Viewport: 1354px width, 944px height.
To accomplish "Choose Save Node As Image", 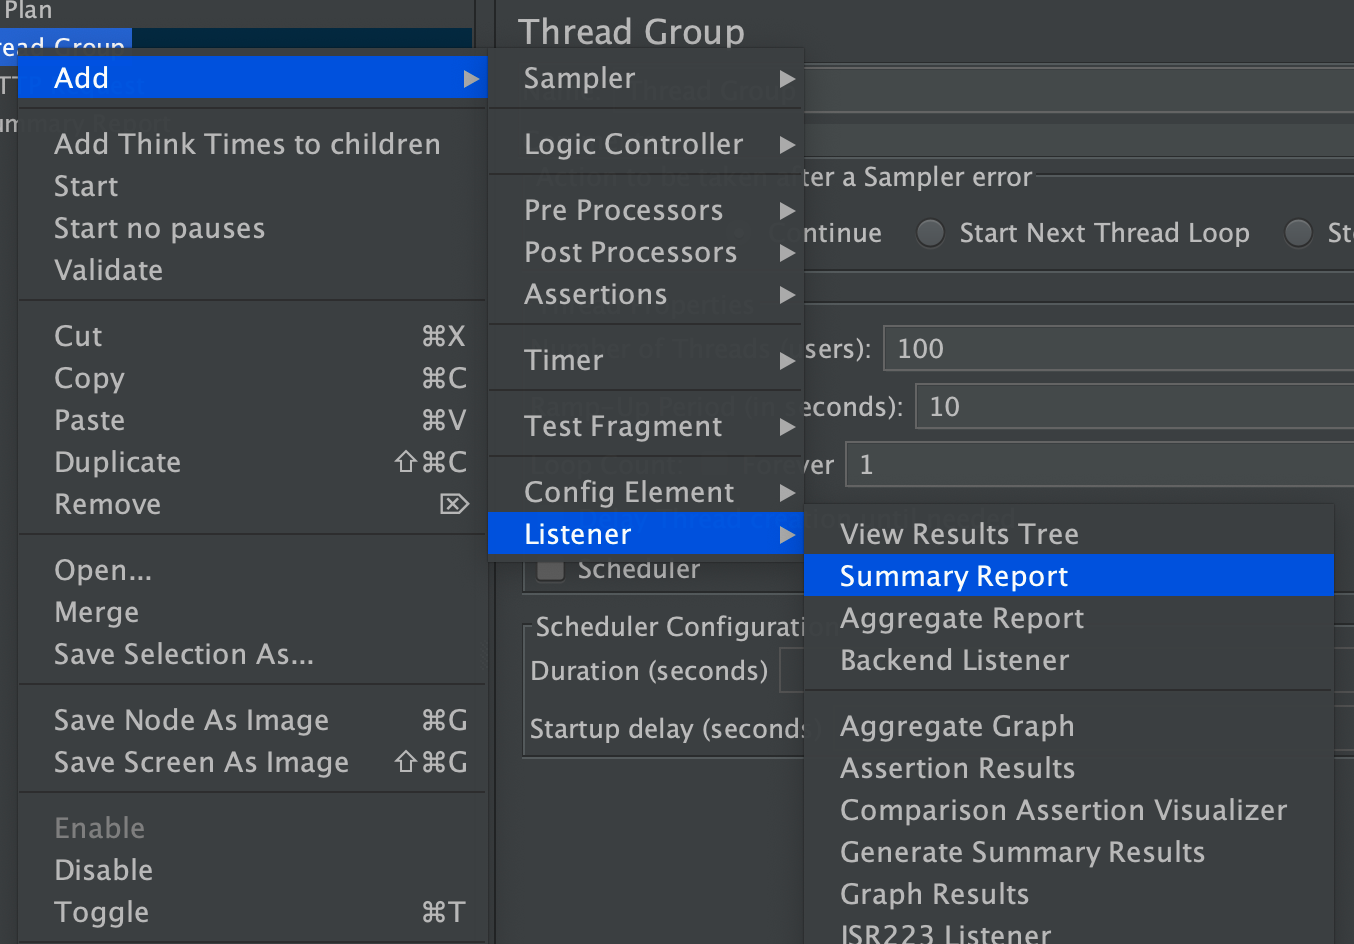I will tap(191, 719).
